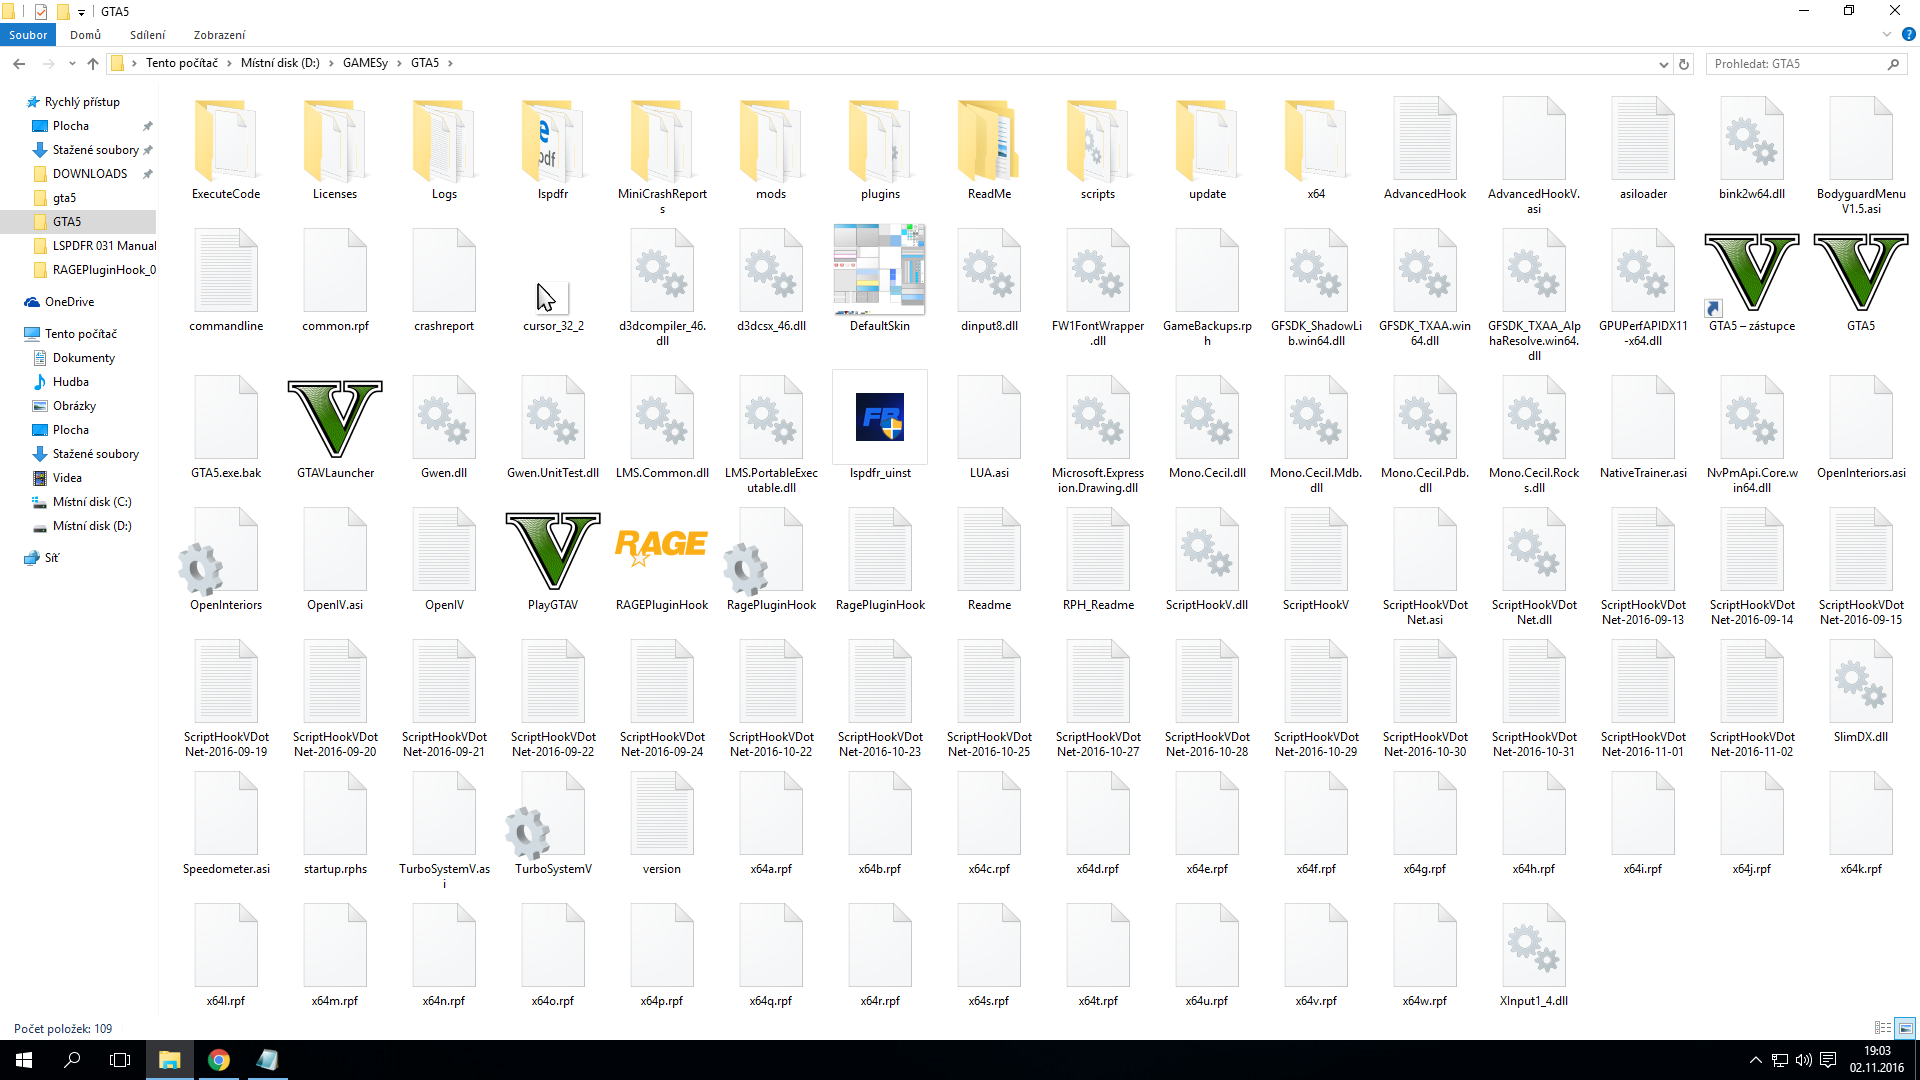This screenshot has width=1920, height=1080.
Task: Open the recent locations dropdown arrow
Action: click(72, 64)
